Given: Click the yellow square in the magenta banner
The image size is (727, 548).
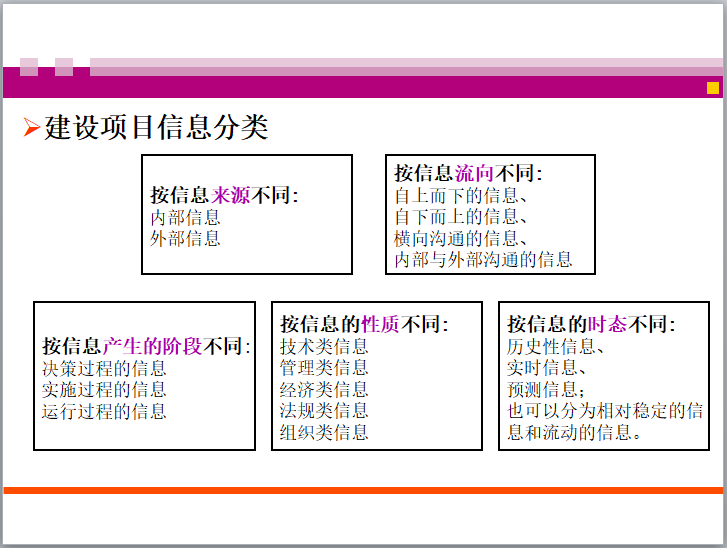Looking at the screenshot, I should click(x=712, y=88).
